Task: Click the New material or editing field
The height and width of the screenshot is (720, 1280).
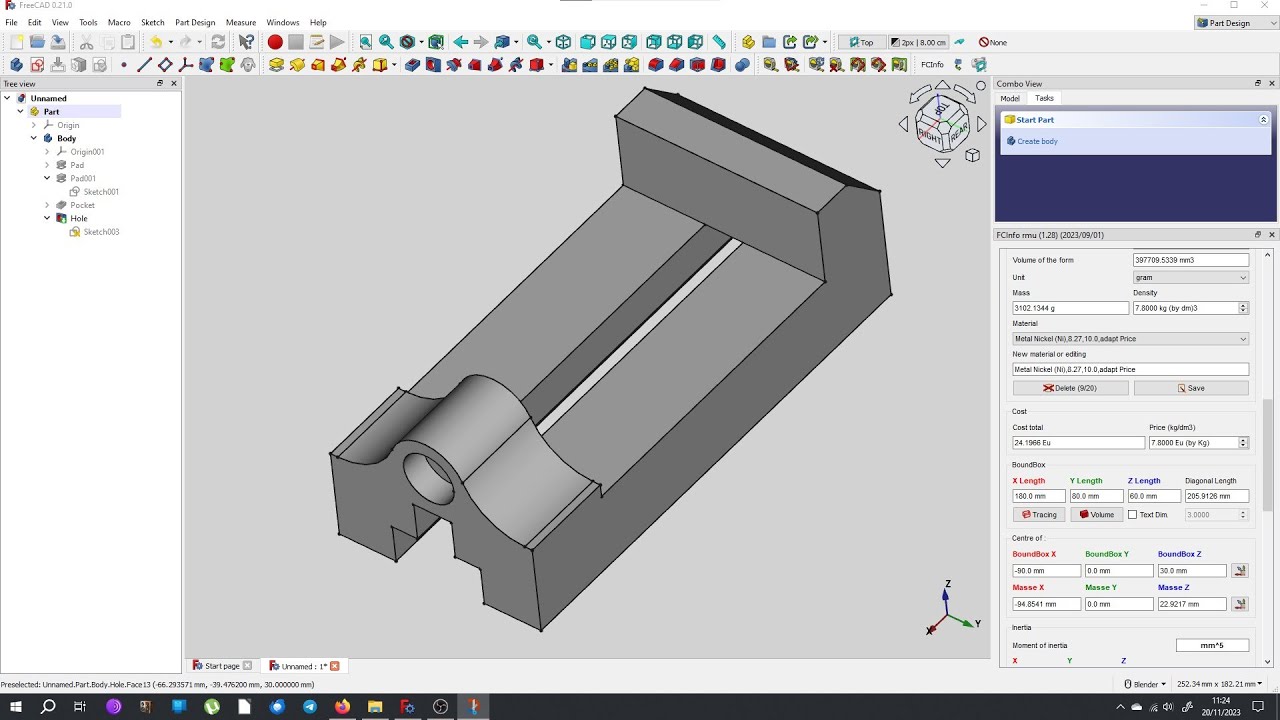Action: (1130, 369)
